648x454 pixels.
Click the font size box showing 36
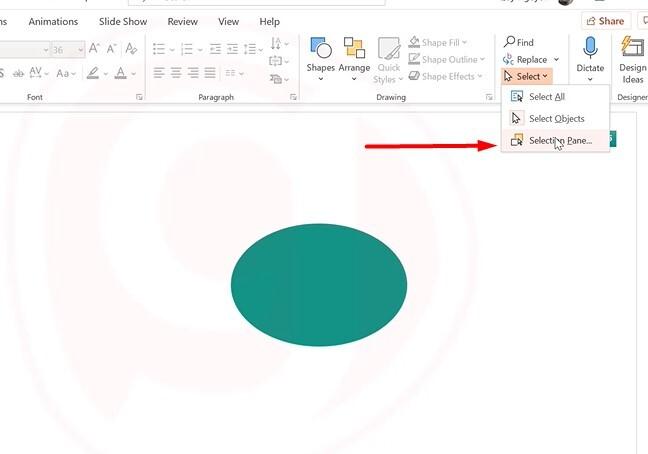click(x=62, y=50)
